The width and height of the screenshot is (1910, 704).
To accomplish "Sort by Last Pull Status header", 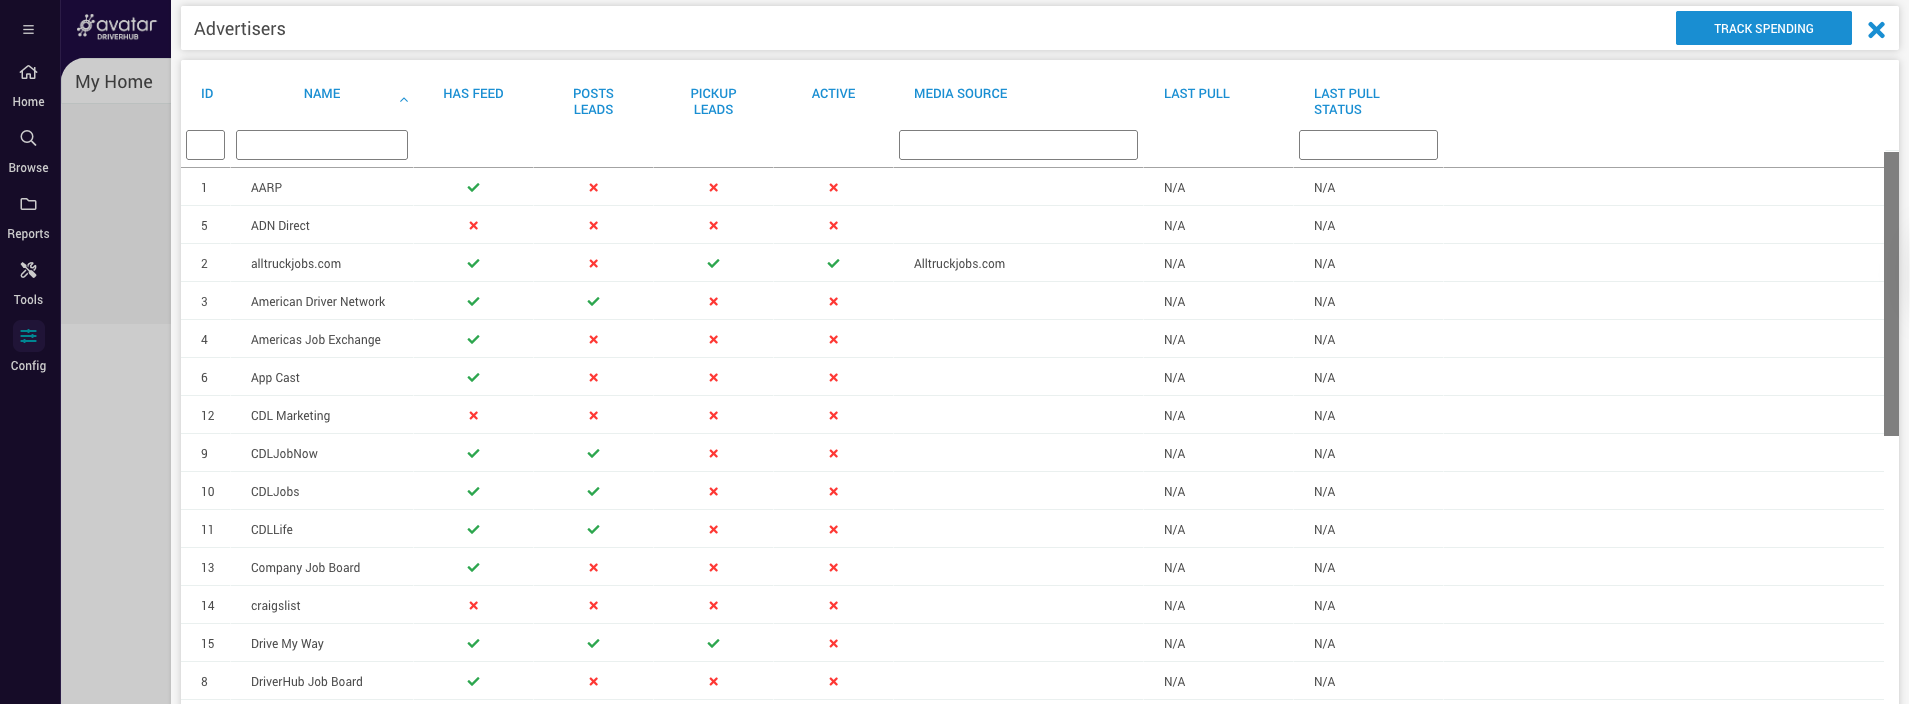I will coord(1346,101).
